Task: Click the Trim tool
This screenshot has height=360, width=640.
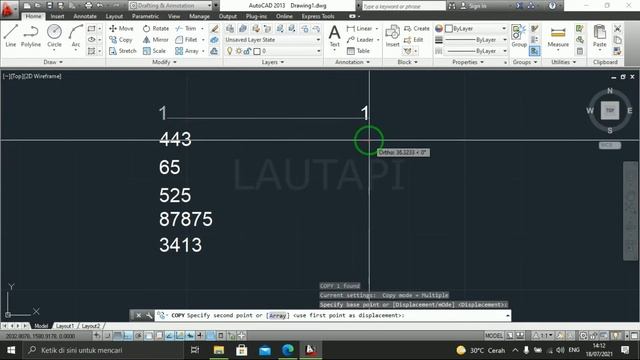Action: (x=186, y=28)
